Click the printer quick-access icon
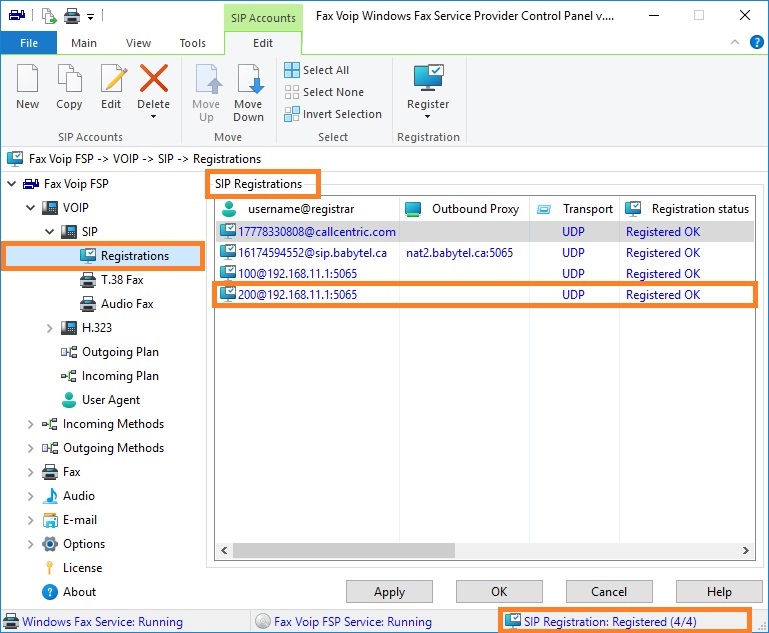The height and width of the screenshot is (633, 769). coord(72,17)
